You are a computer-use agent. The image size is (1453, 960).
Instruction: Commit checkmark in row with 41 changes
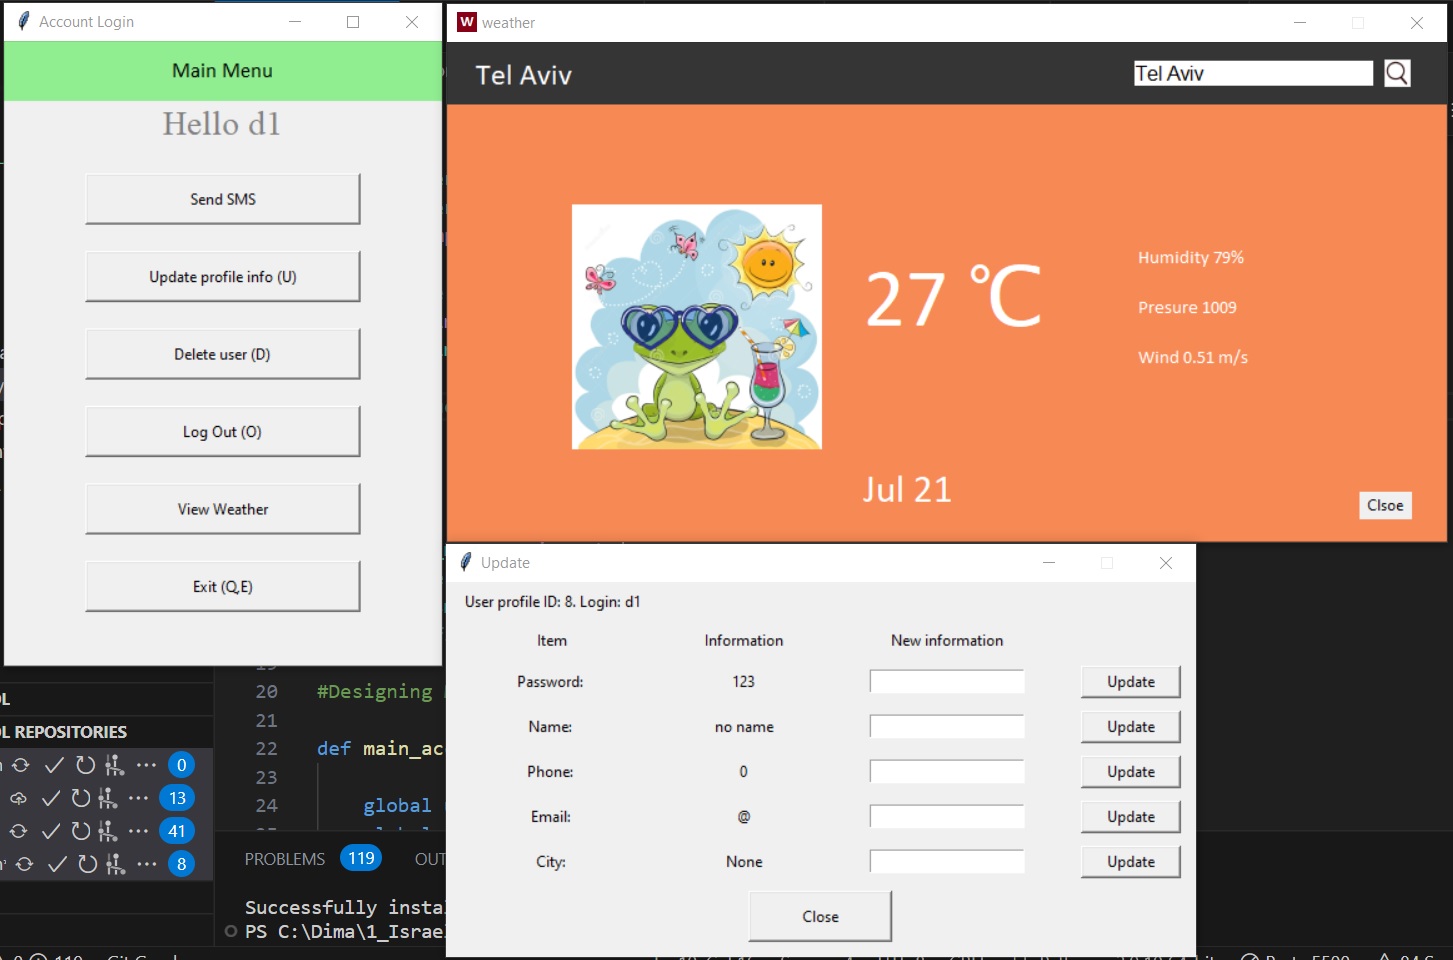51,831
